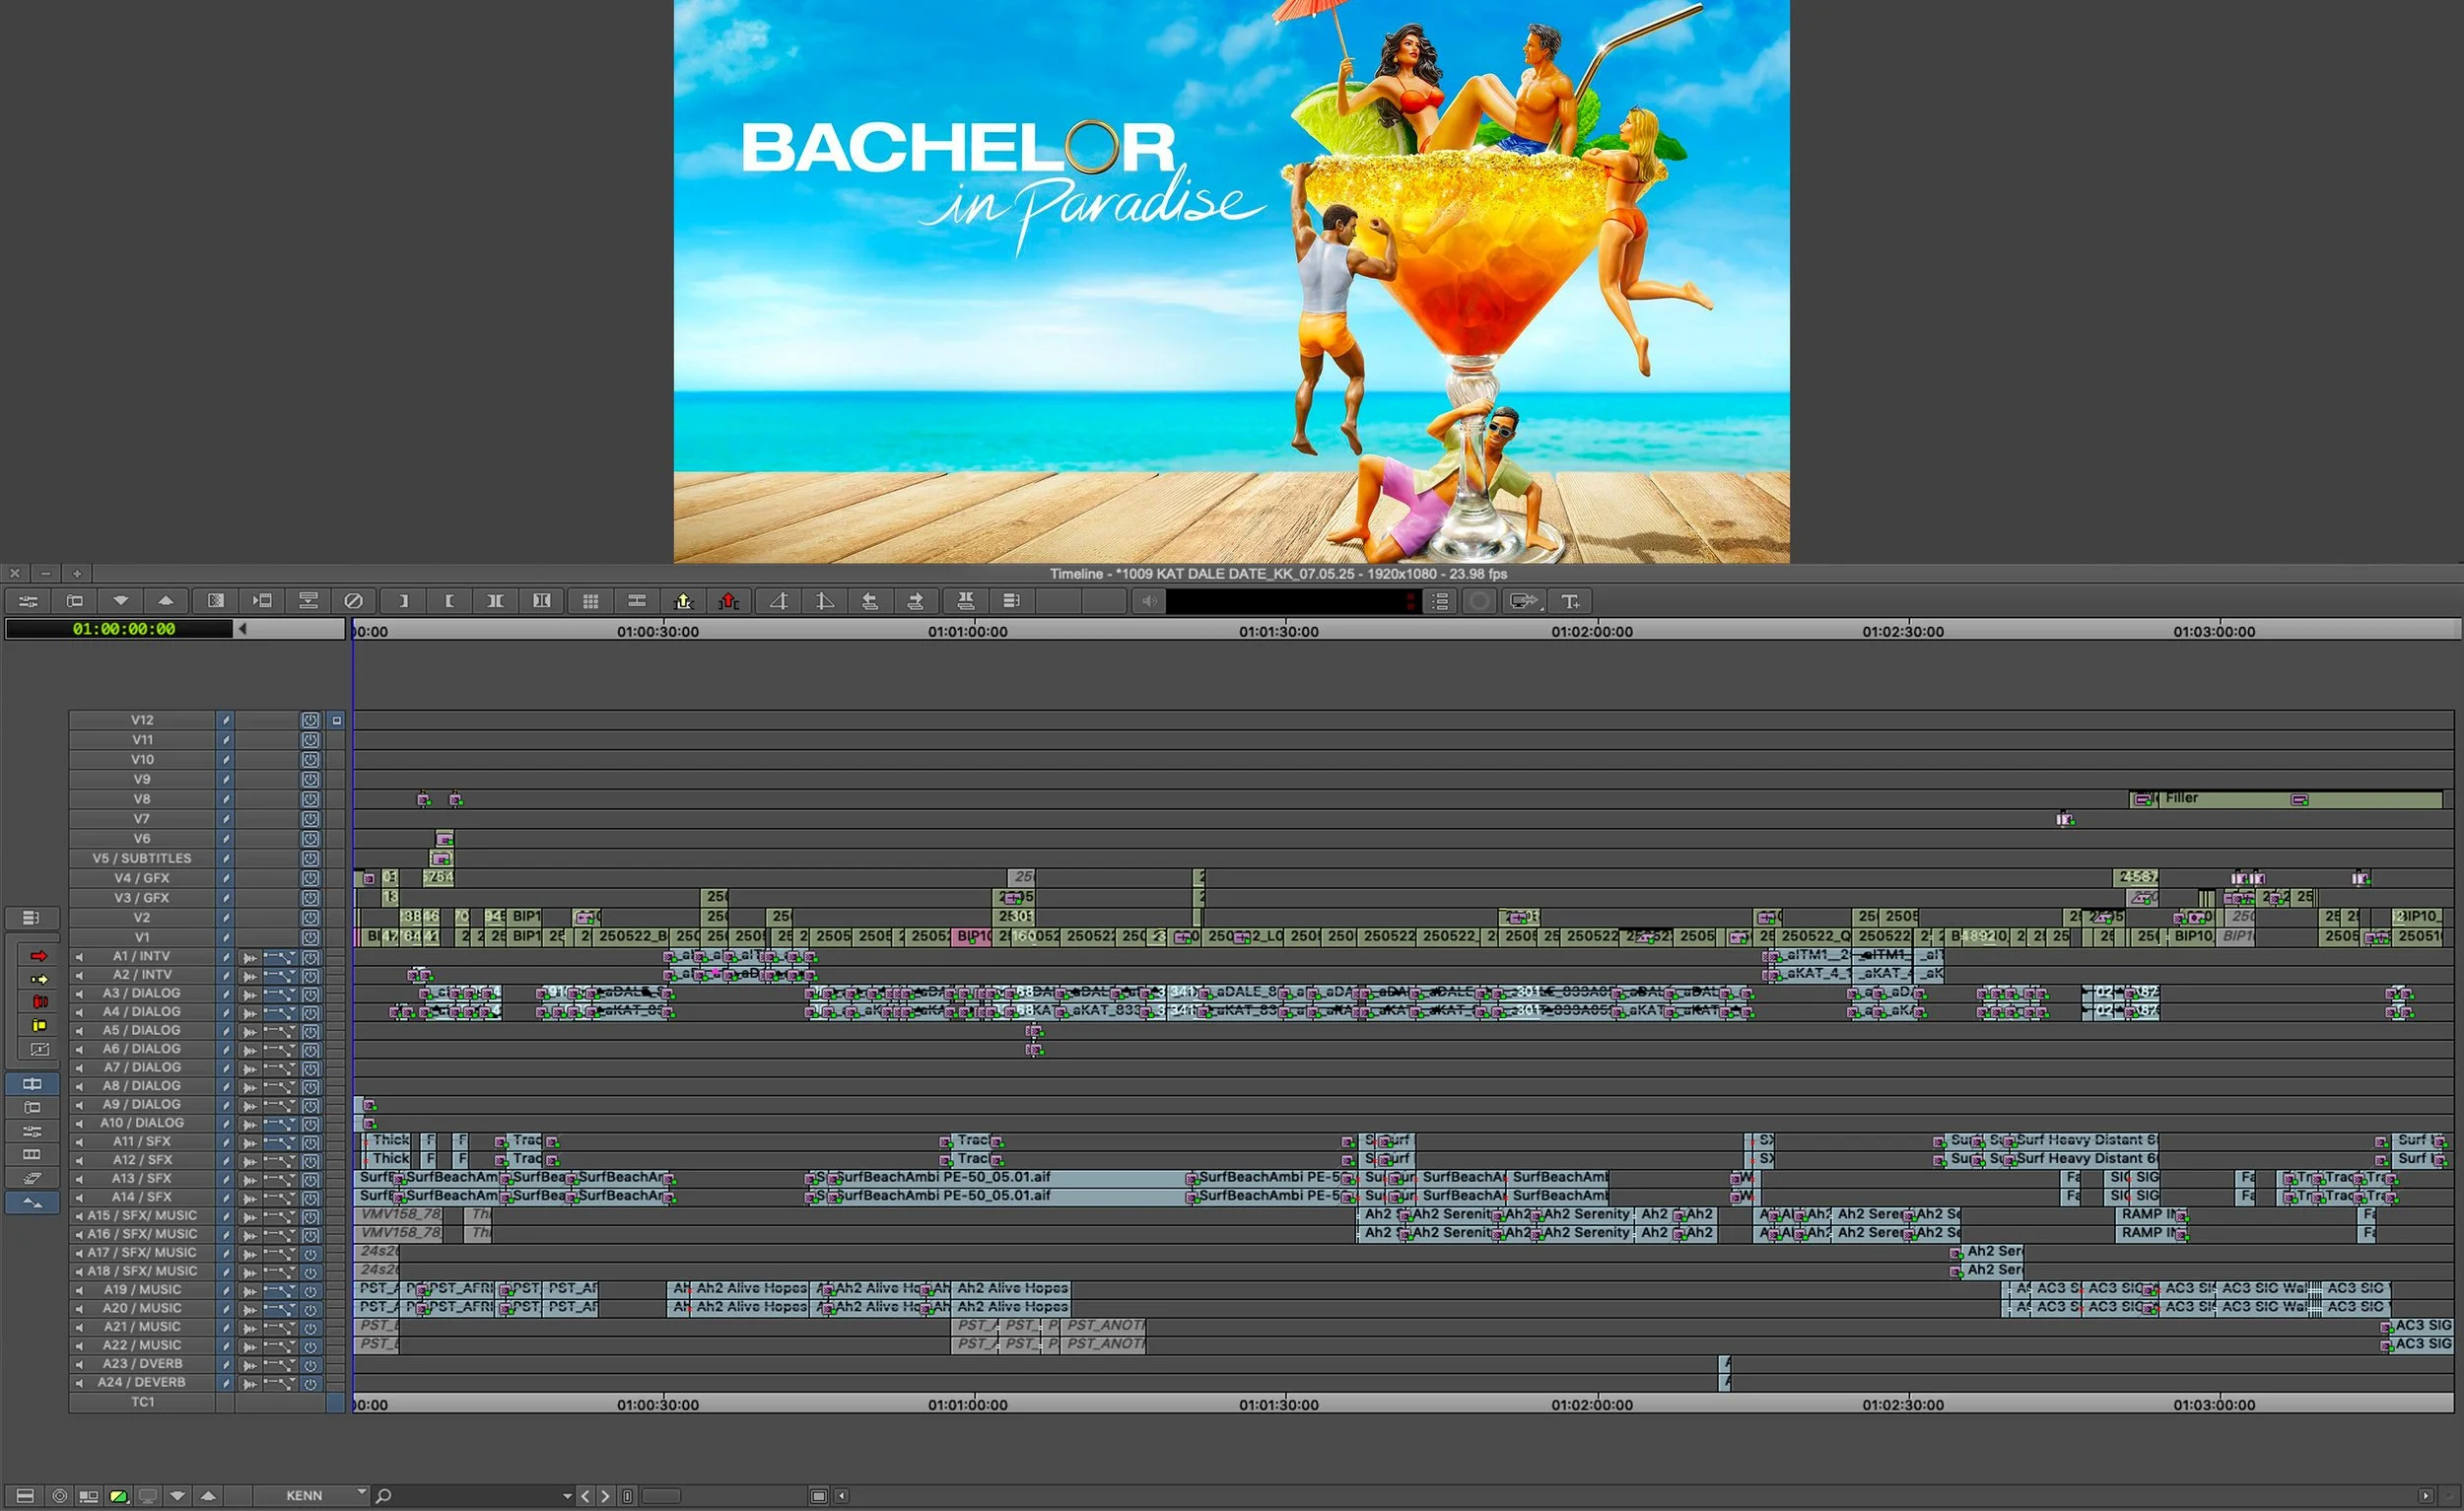Mute the A15 / SFX/ MUSIC speaker icon
Screen dimensions: 2464x1511
pos(78,1216)
